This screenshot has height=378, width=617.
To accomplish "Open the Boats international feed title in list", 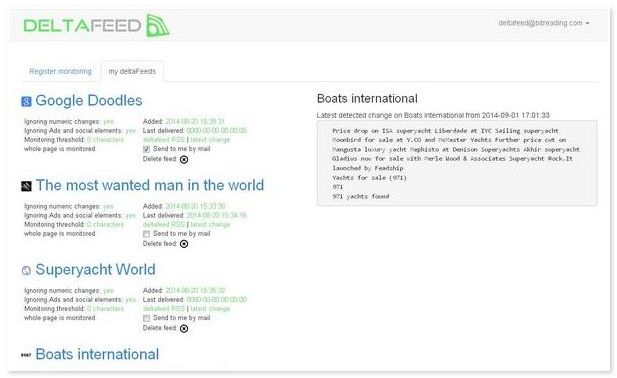I will (97, 354).
